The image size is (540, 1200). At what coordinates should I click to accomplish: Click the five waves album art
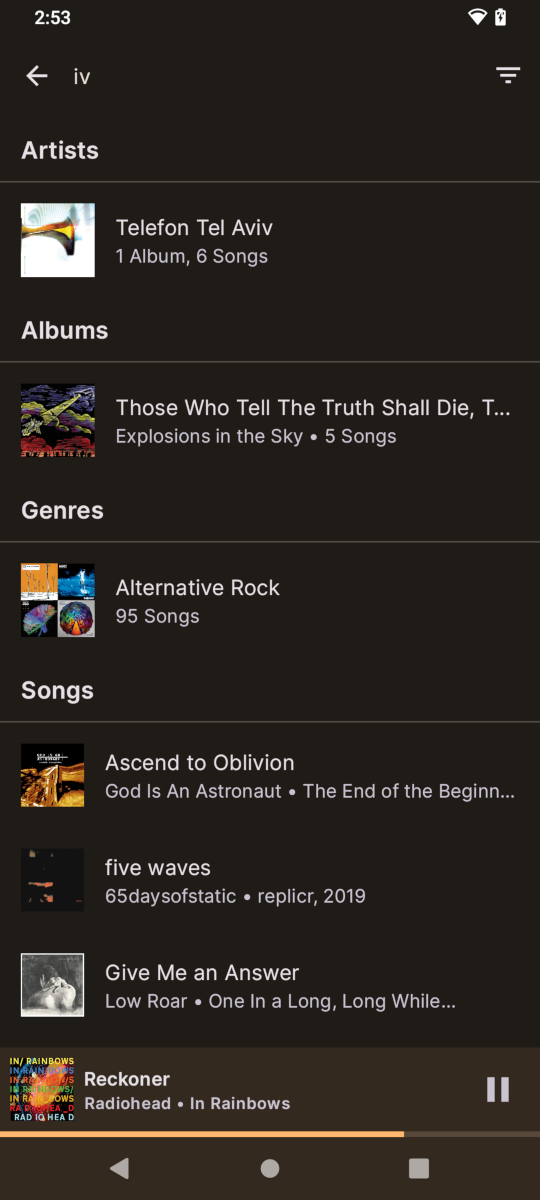pos(52,880)
